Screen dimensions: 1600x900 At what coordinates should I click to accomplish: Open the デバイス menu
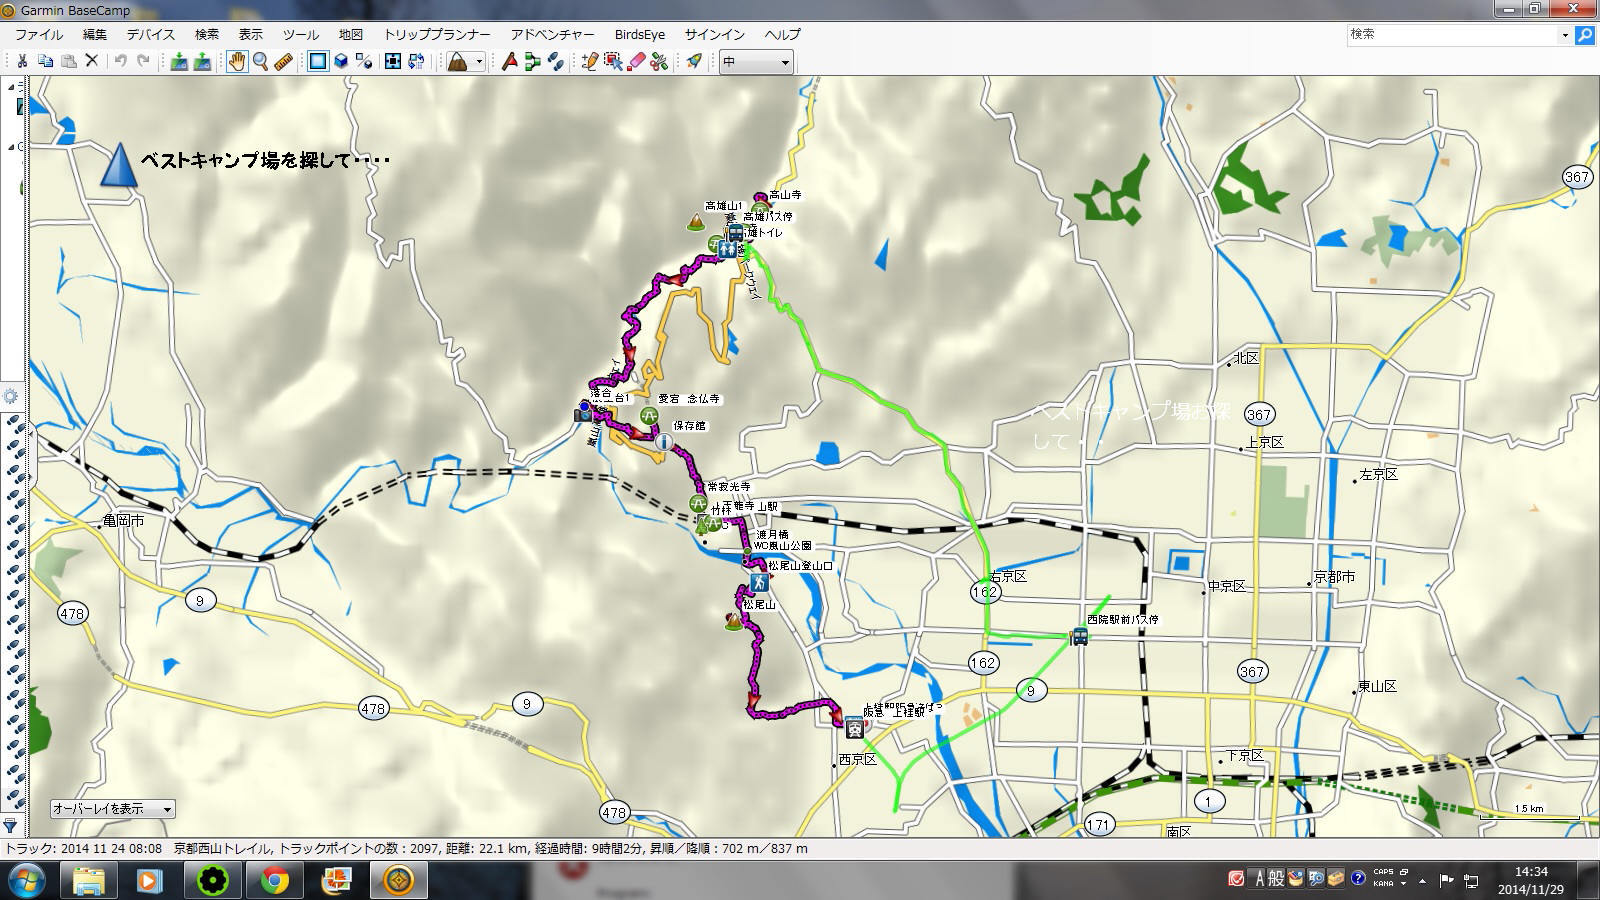pyautogui.click(x=150, y=34)
